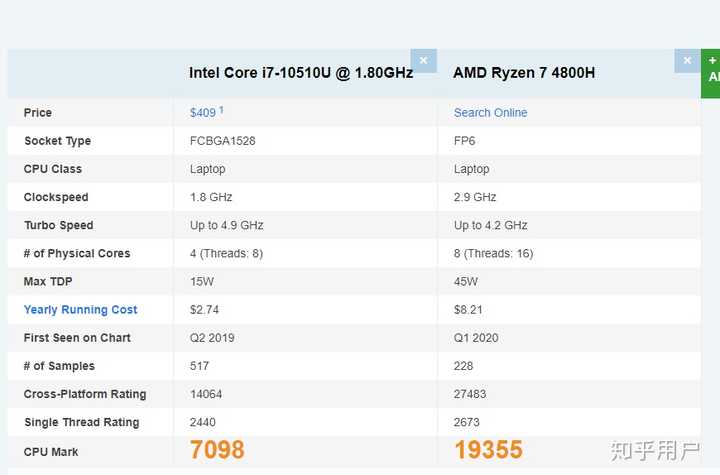The height and width of the screenshot is (475, 720).
Task: Select the 228 samples value
Action: pos(463,366)
